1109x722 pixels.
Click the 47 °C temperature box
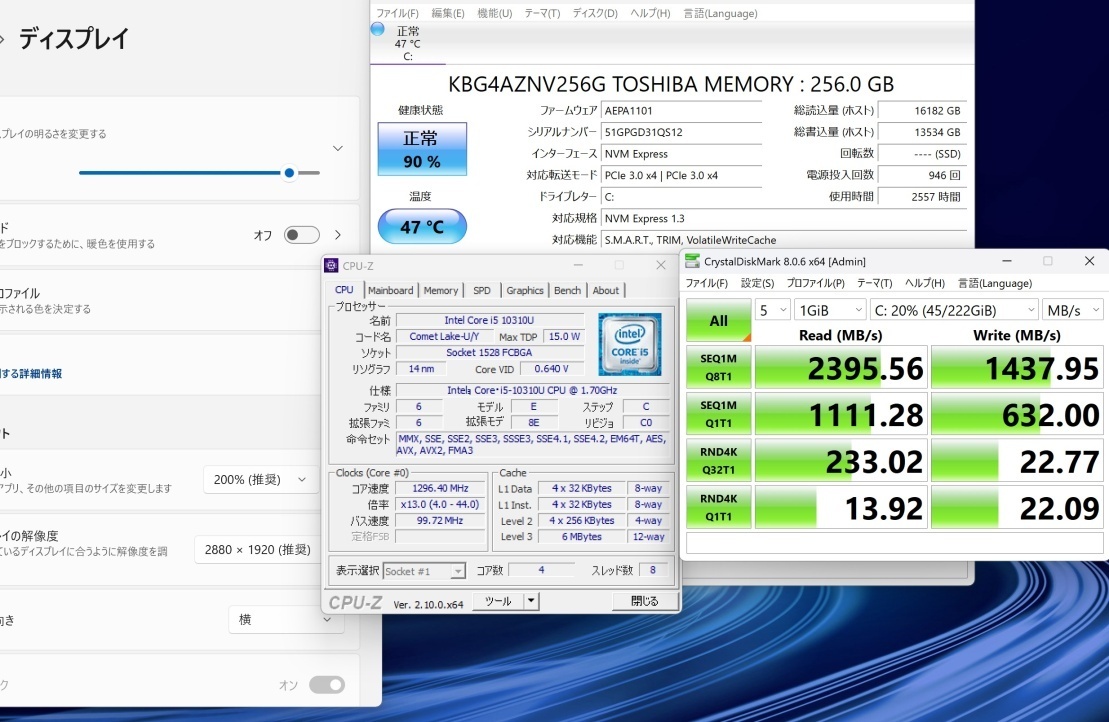point(422,226)
